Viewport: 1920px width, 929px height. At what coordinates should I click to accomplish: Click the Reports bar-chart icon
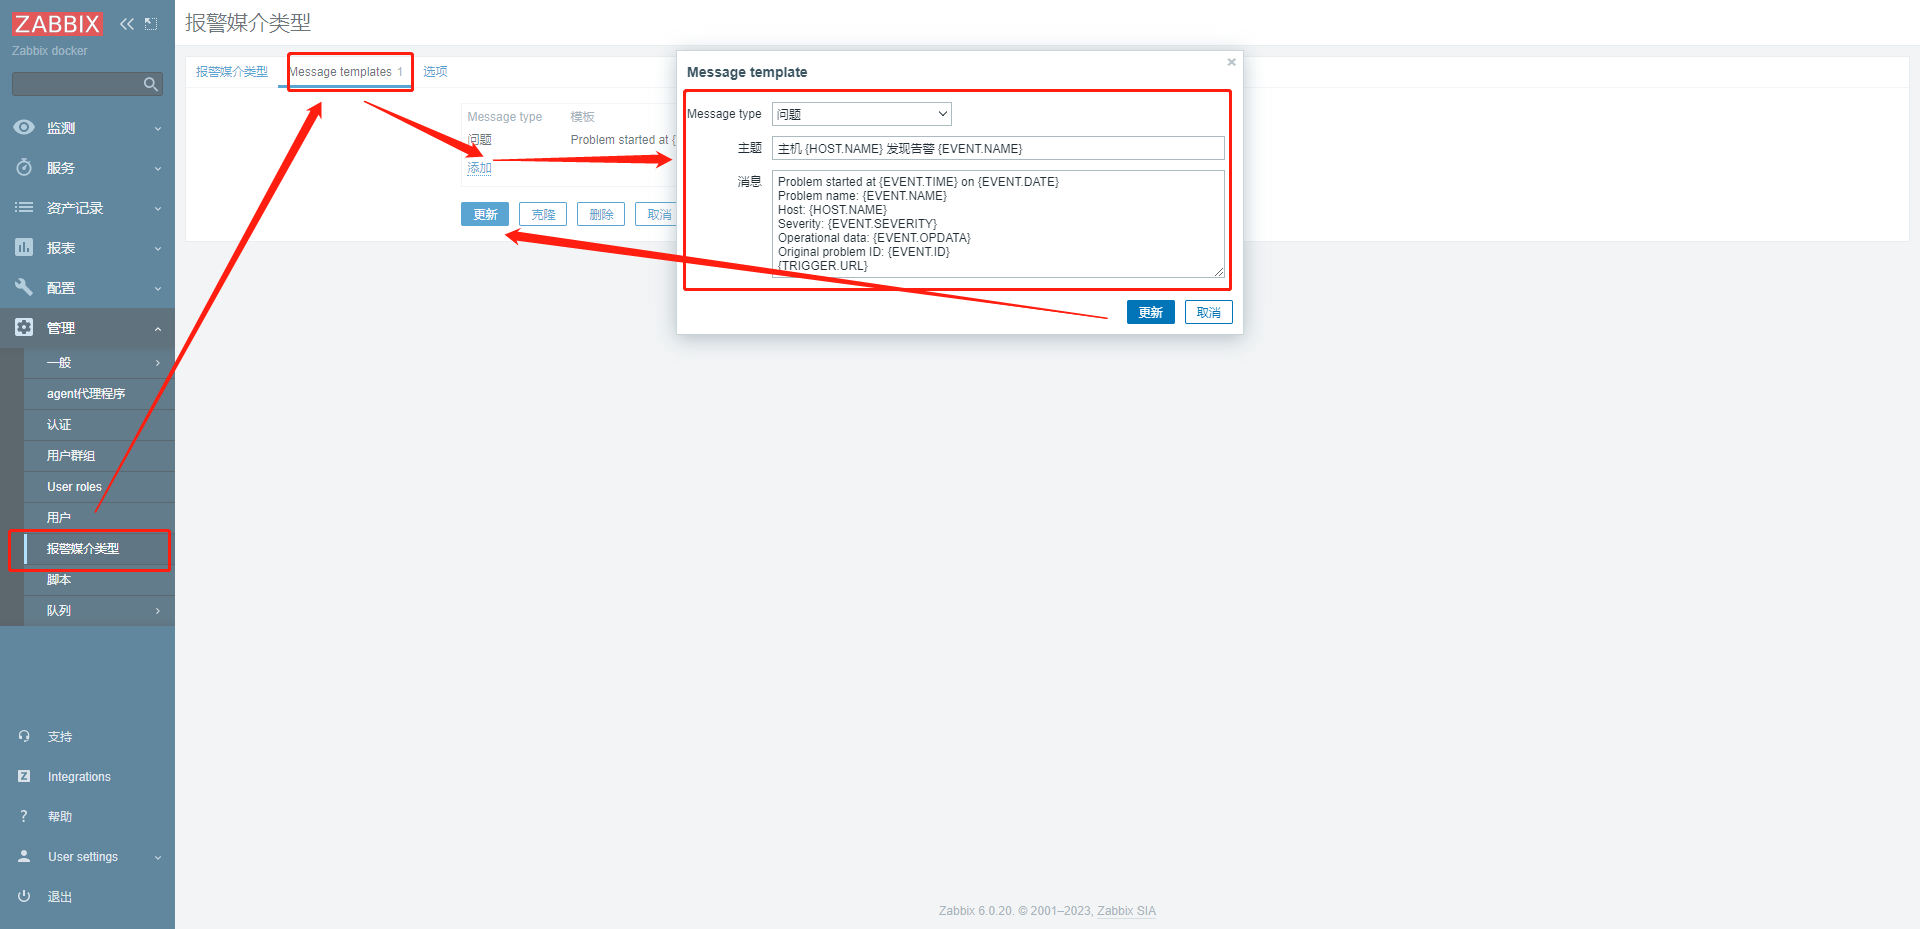24,247
